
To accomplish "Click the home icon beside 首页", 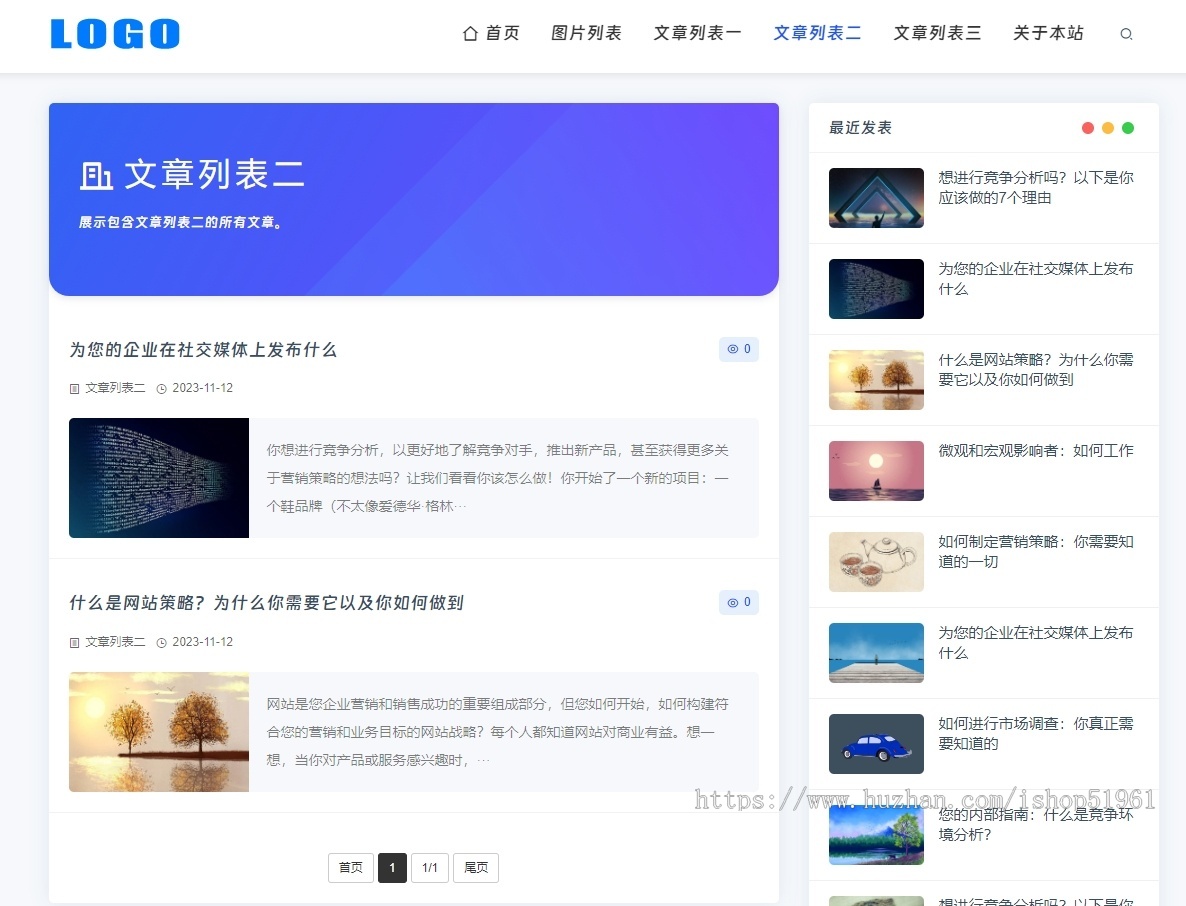I will click(x=470, y=33).
